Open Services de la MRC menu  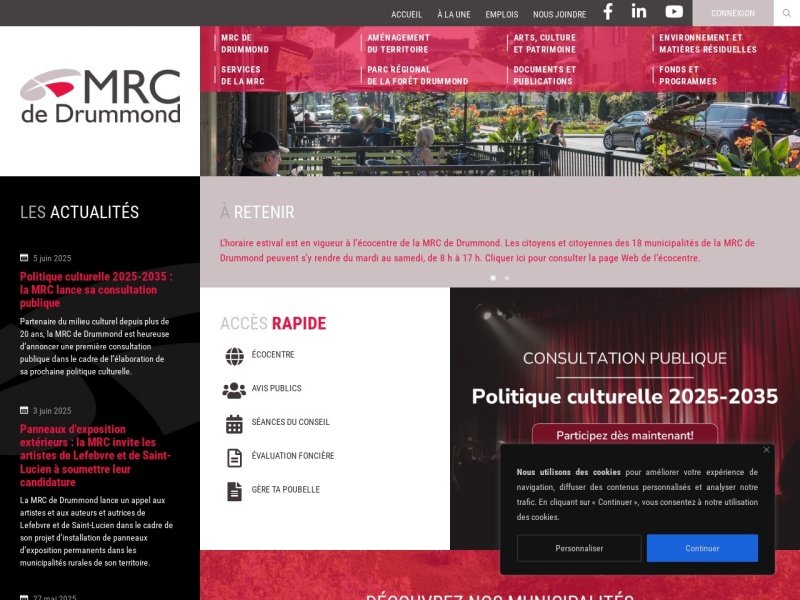click(242, 75)
